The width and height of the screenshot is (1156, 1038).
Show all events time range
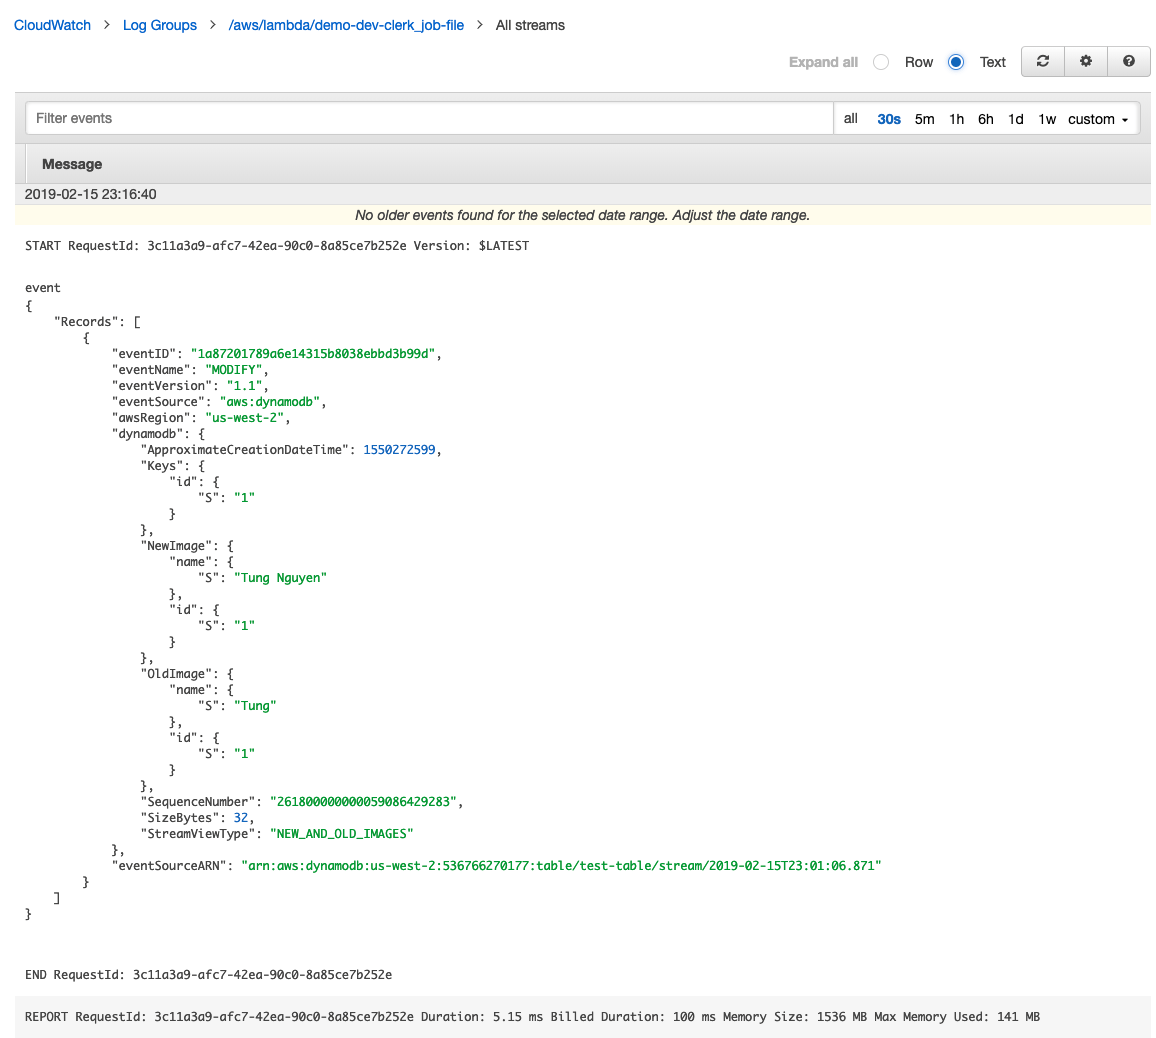(x=851, y=119)
